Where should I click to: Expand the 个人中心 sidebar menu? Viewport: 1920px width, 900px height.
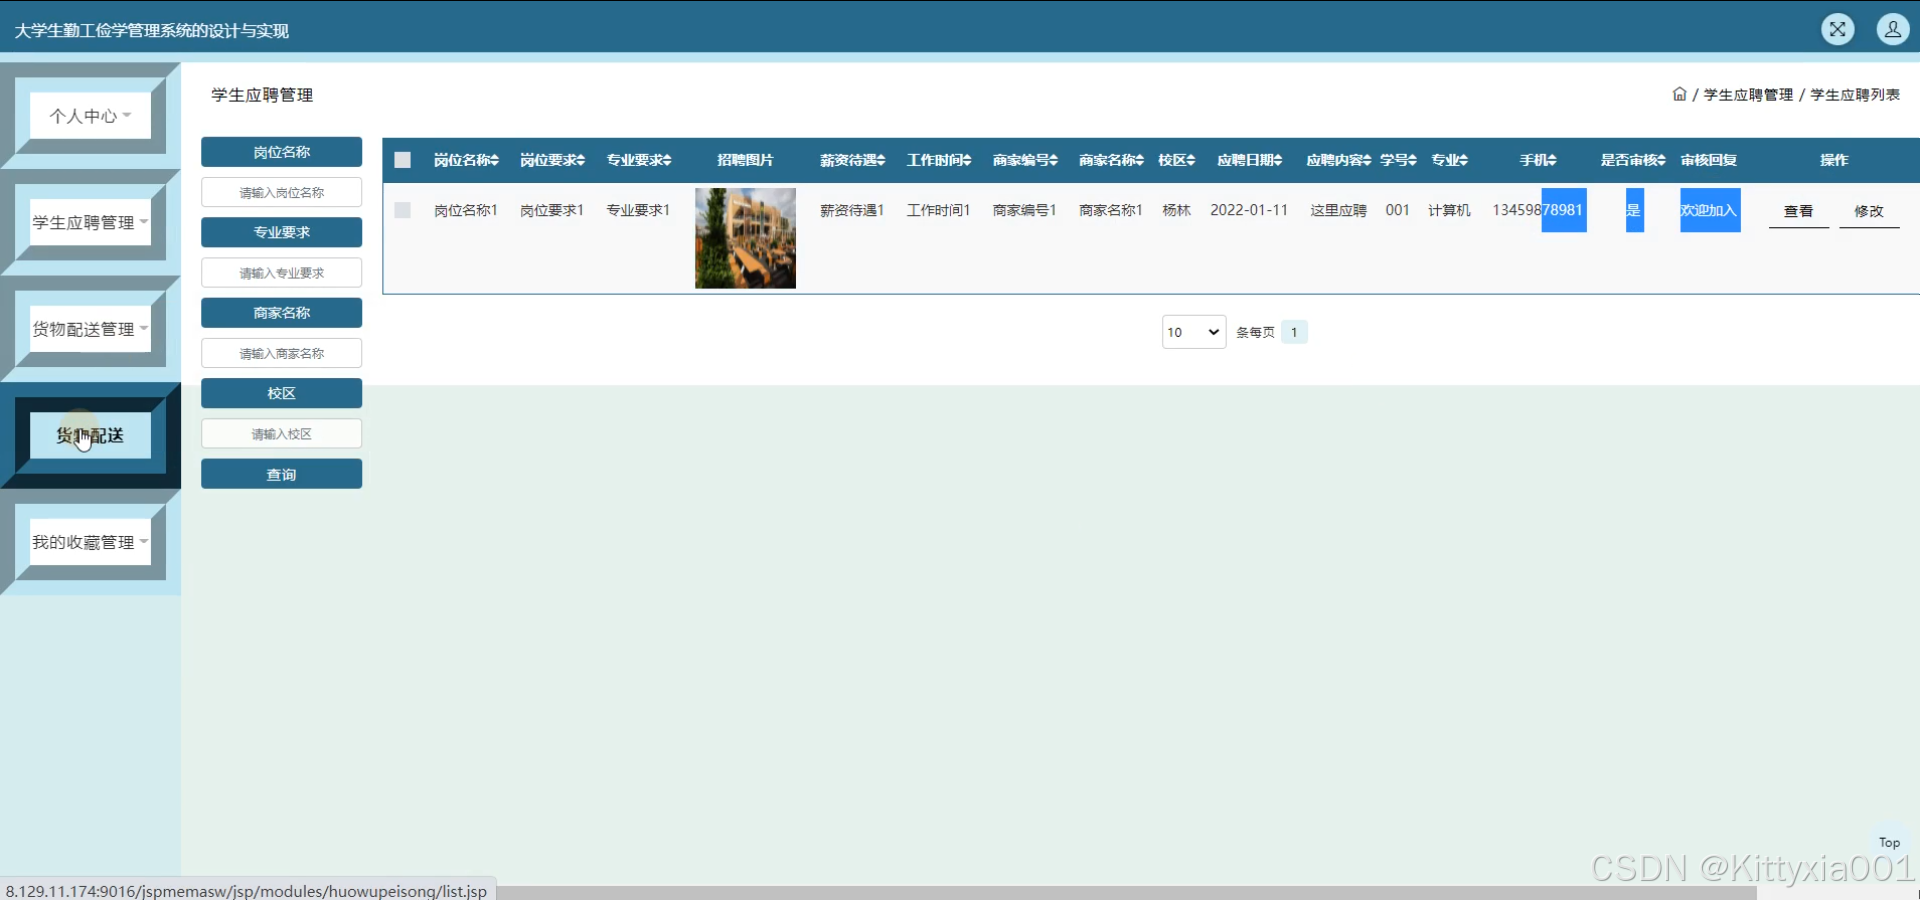tap(90, 115)
